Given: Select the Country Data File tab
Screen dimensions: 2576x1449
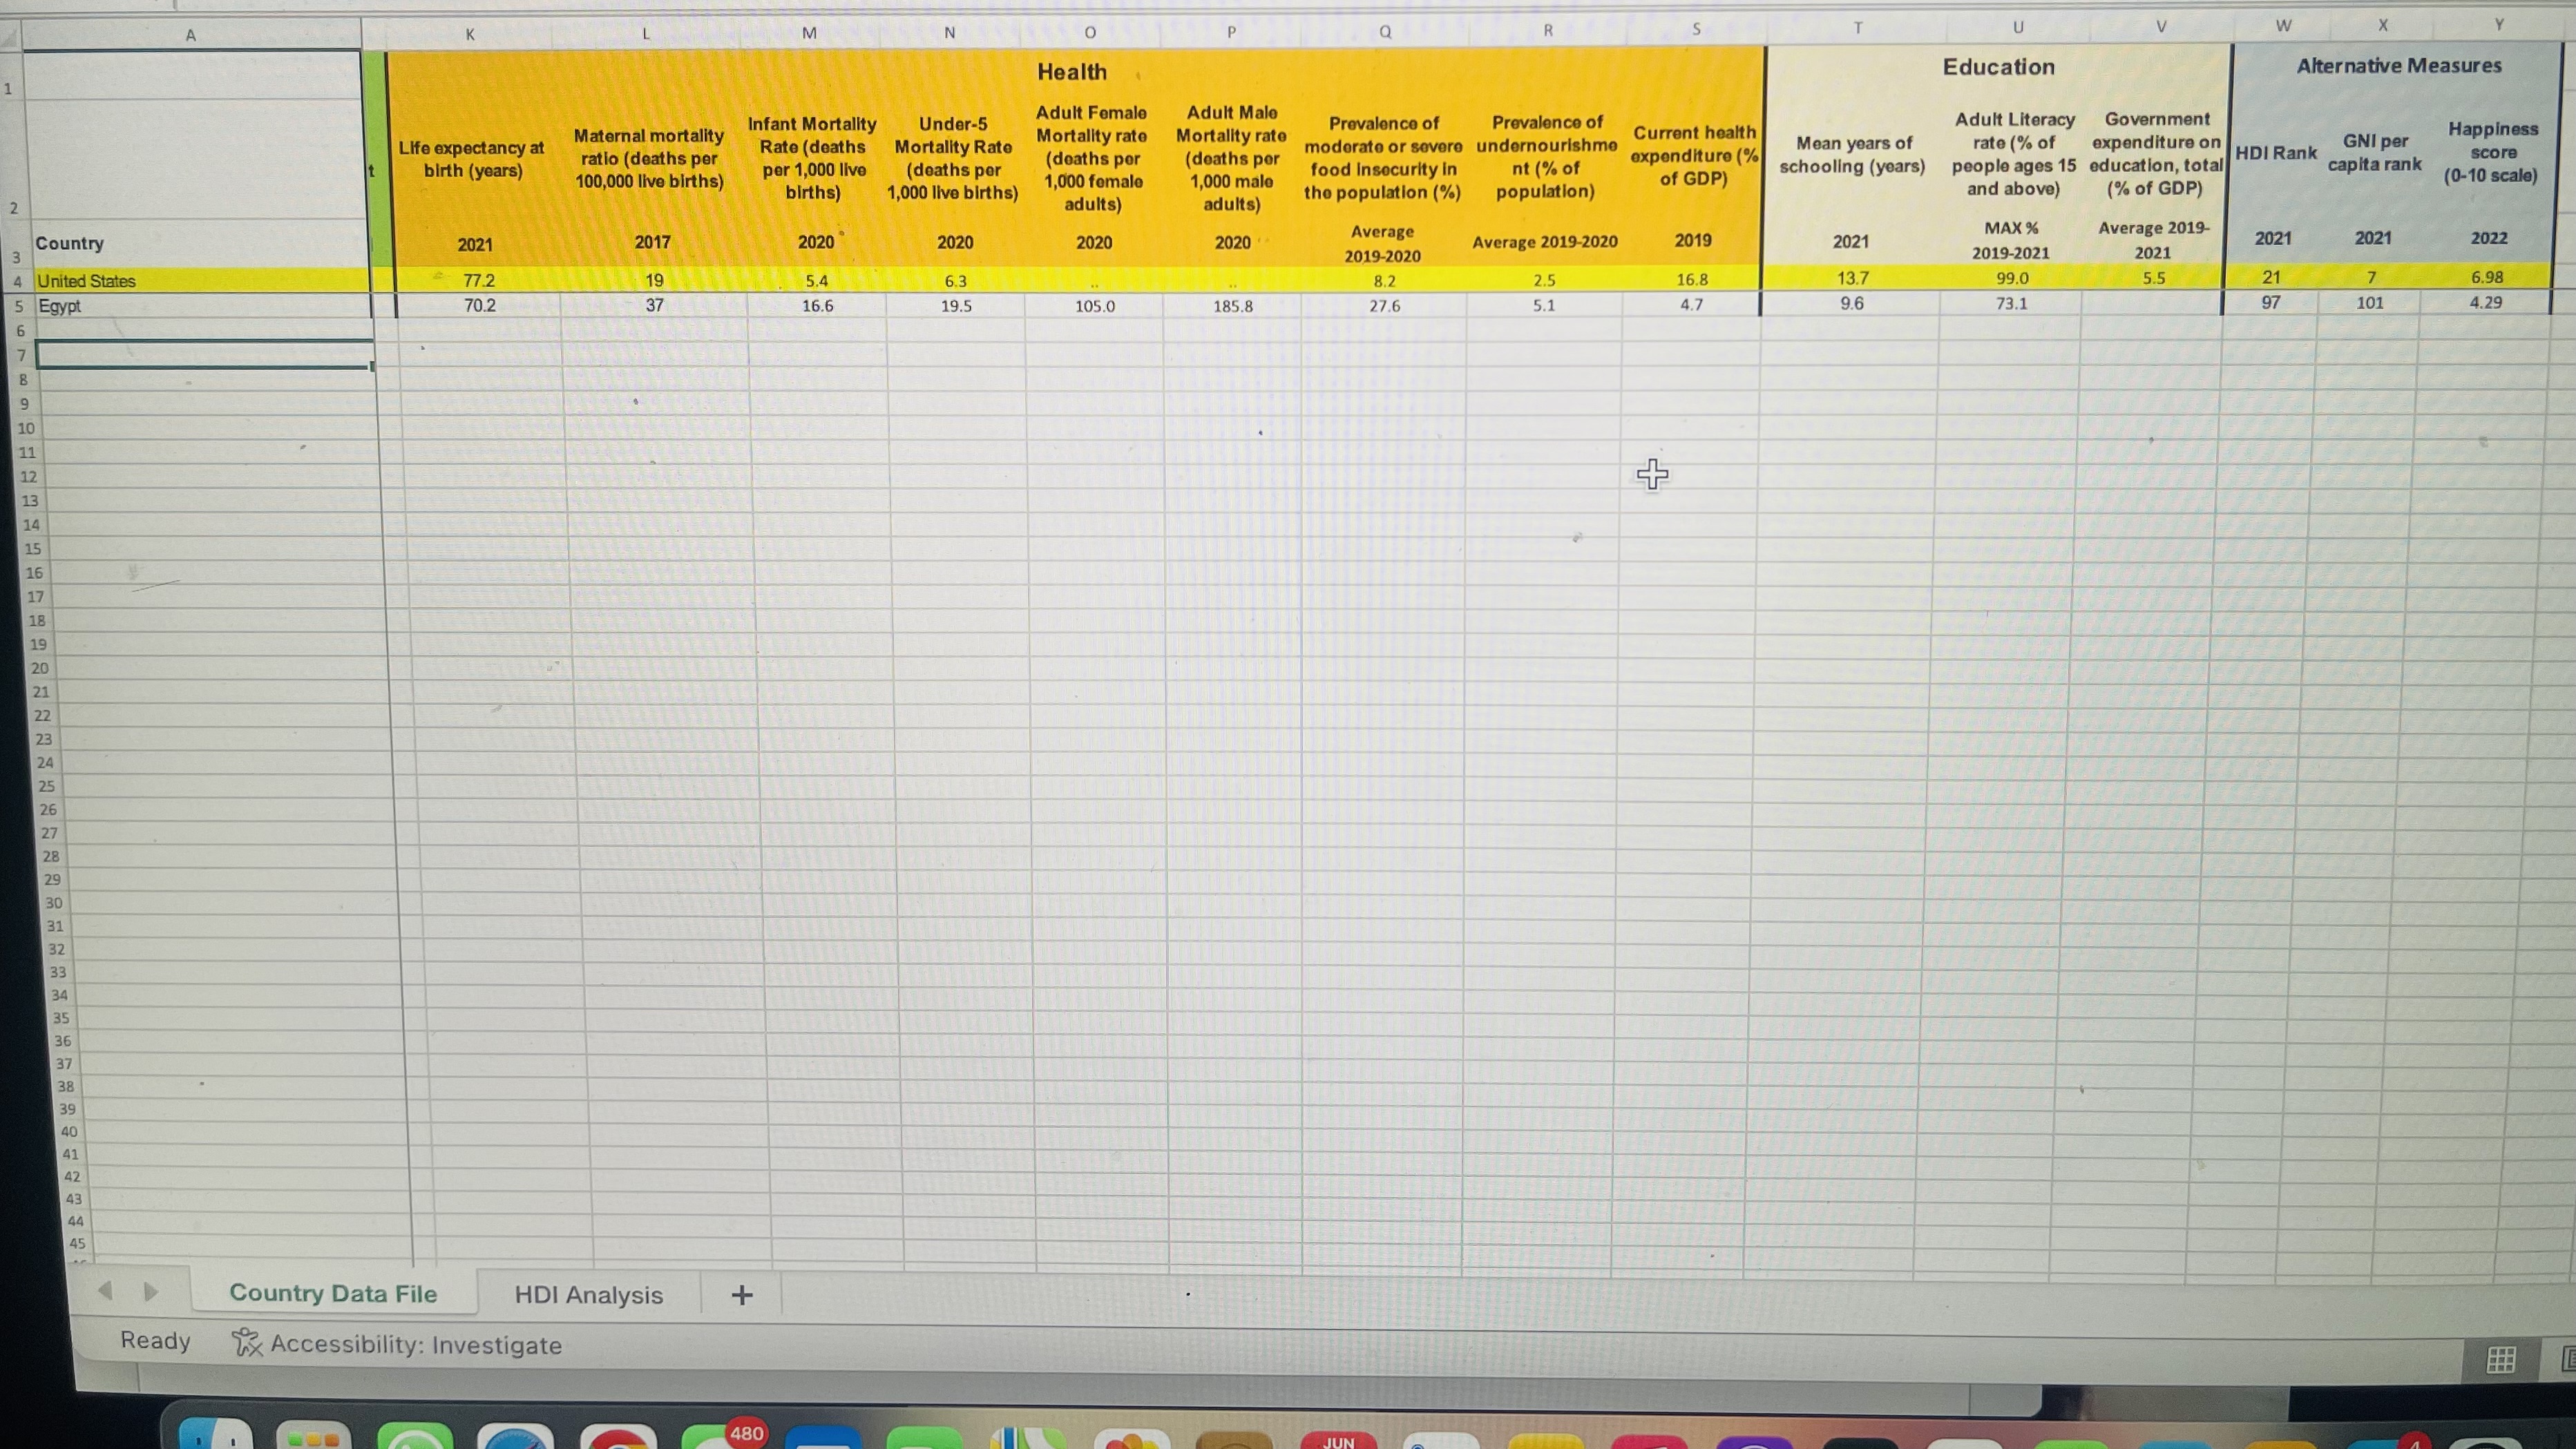Looking at the screenshot, I should [x=333, y=1293].
